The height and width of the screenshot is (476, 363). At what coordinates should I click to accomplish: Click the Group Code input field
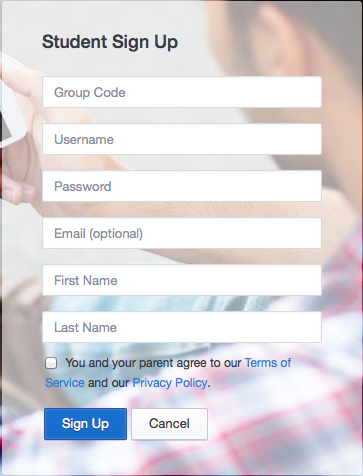(x=182, y=92)
